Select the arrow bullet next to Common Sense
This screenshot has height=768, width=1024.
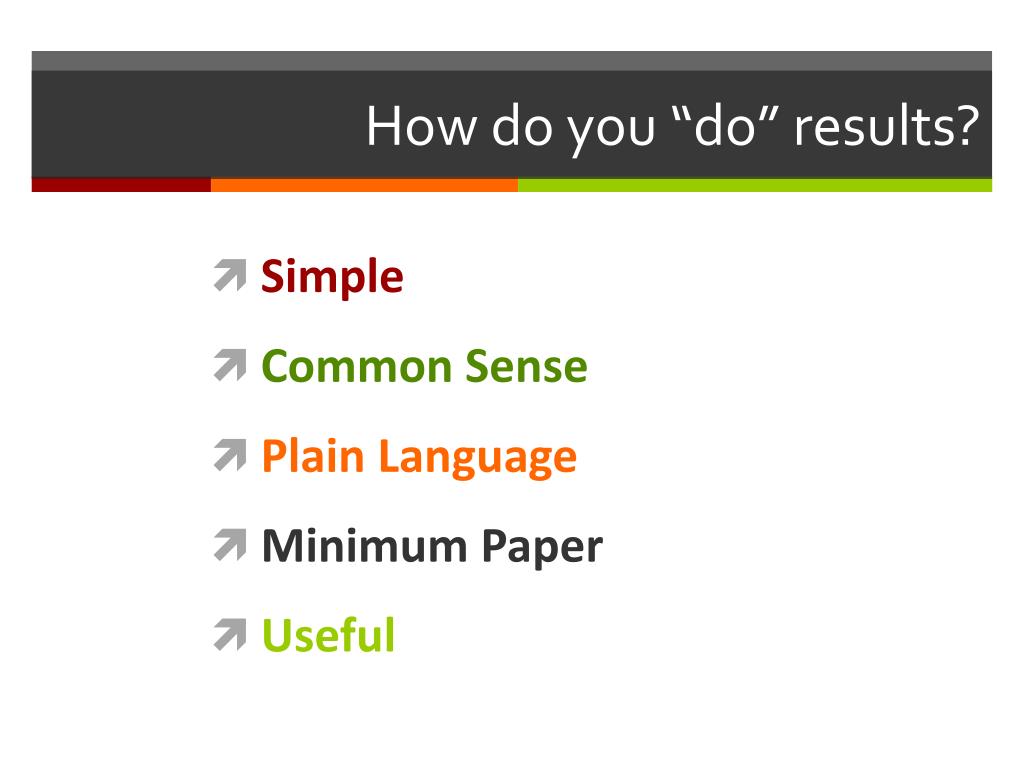point(230,365)
